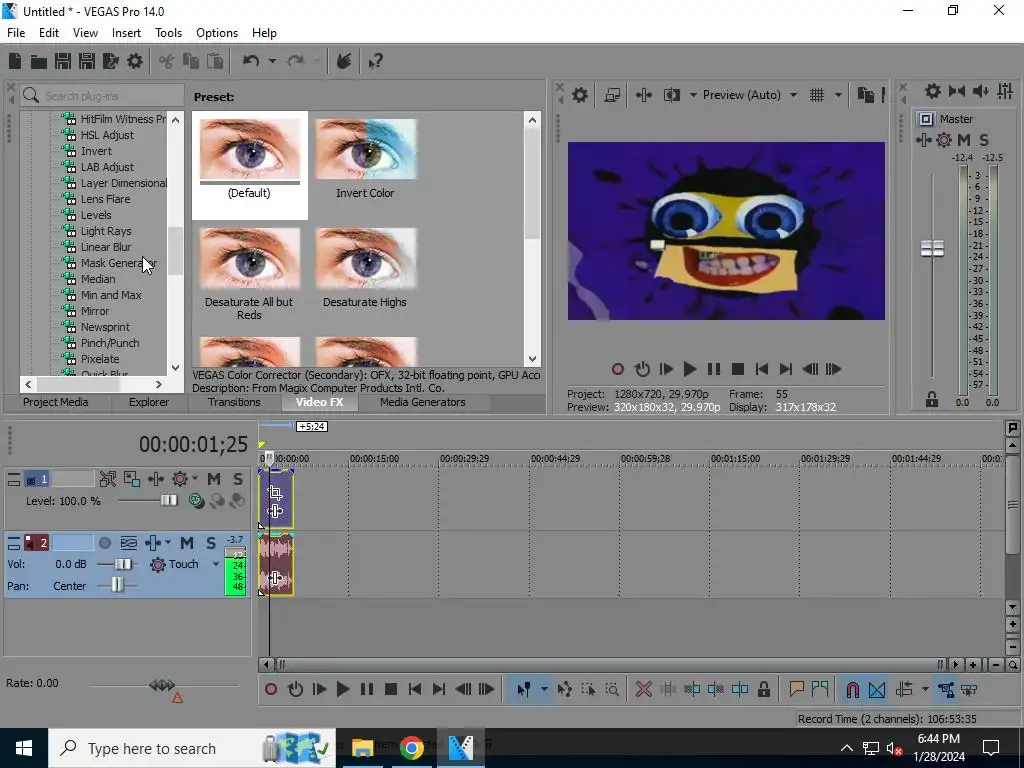Switch to the Media Generators tab

coord(423,402)
